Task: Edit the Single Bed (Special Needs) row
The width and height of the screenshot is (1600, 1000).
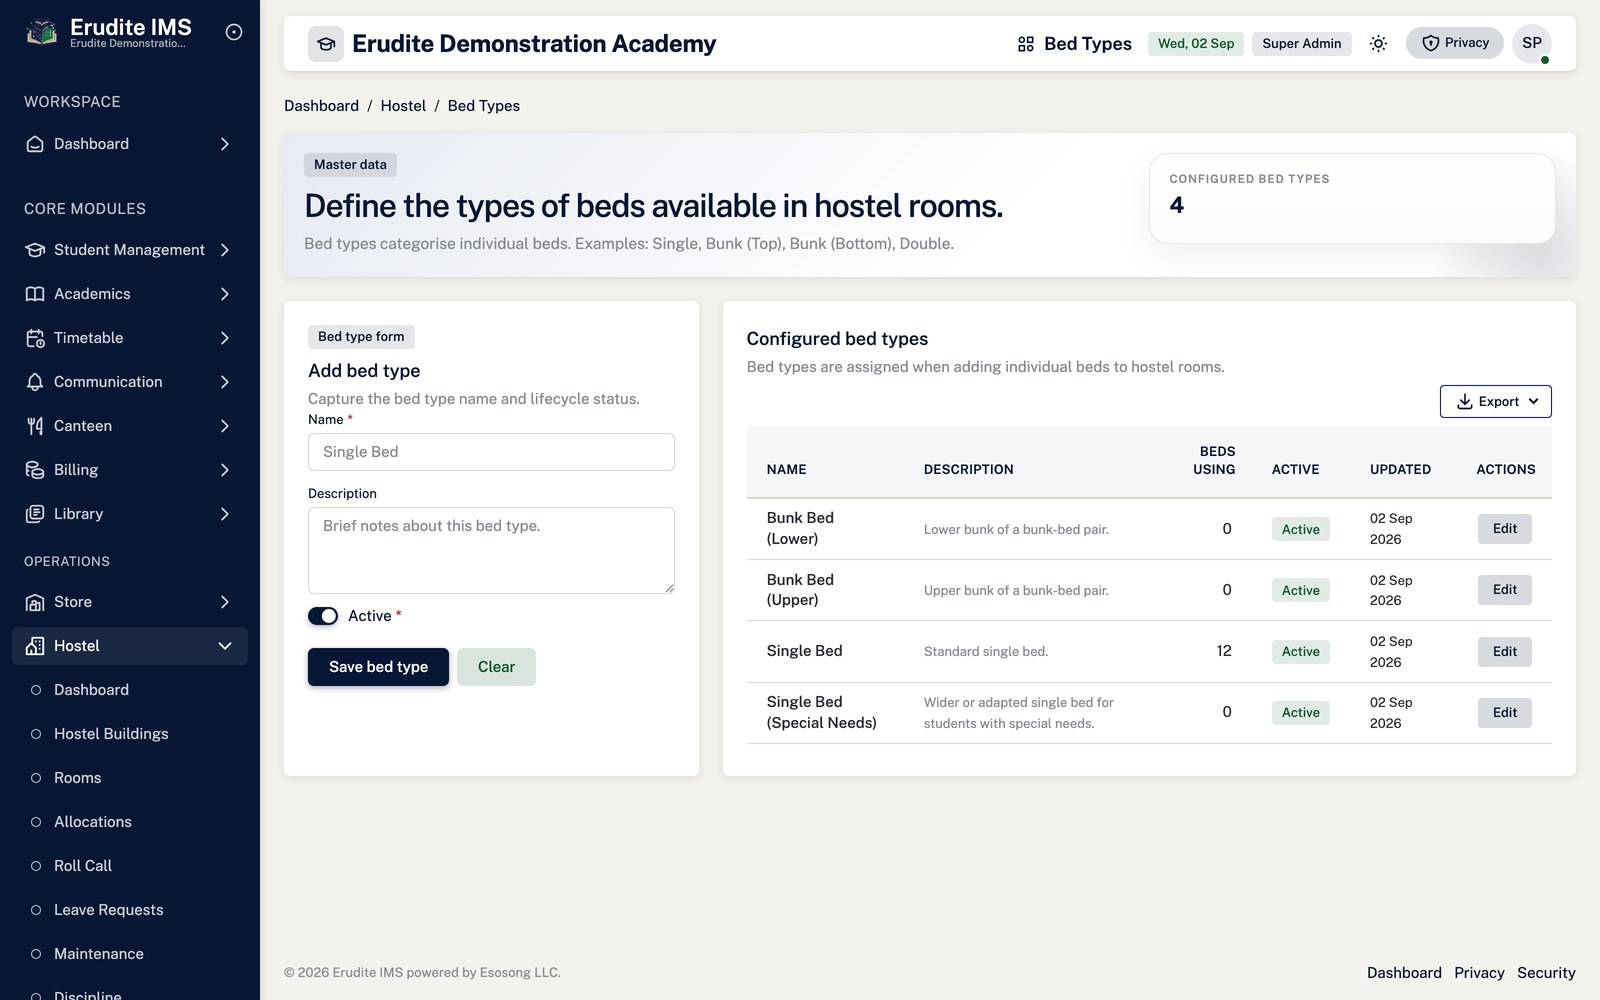Action: click(x=1505, y=713)
